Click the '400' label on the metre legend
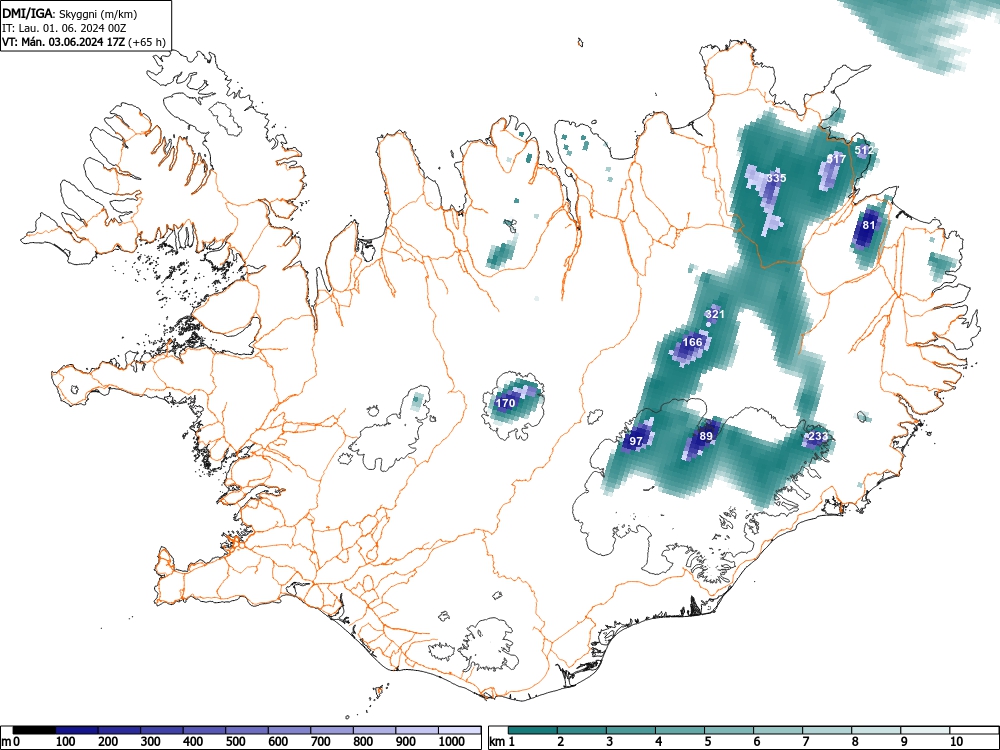This screenshot has height=750, width=1000. [193, 742]
